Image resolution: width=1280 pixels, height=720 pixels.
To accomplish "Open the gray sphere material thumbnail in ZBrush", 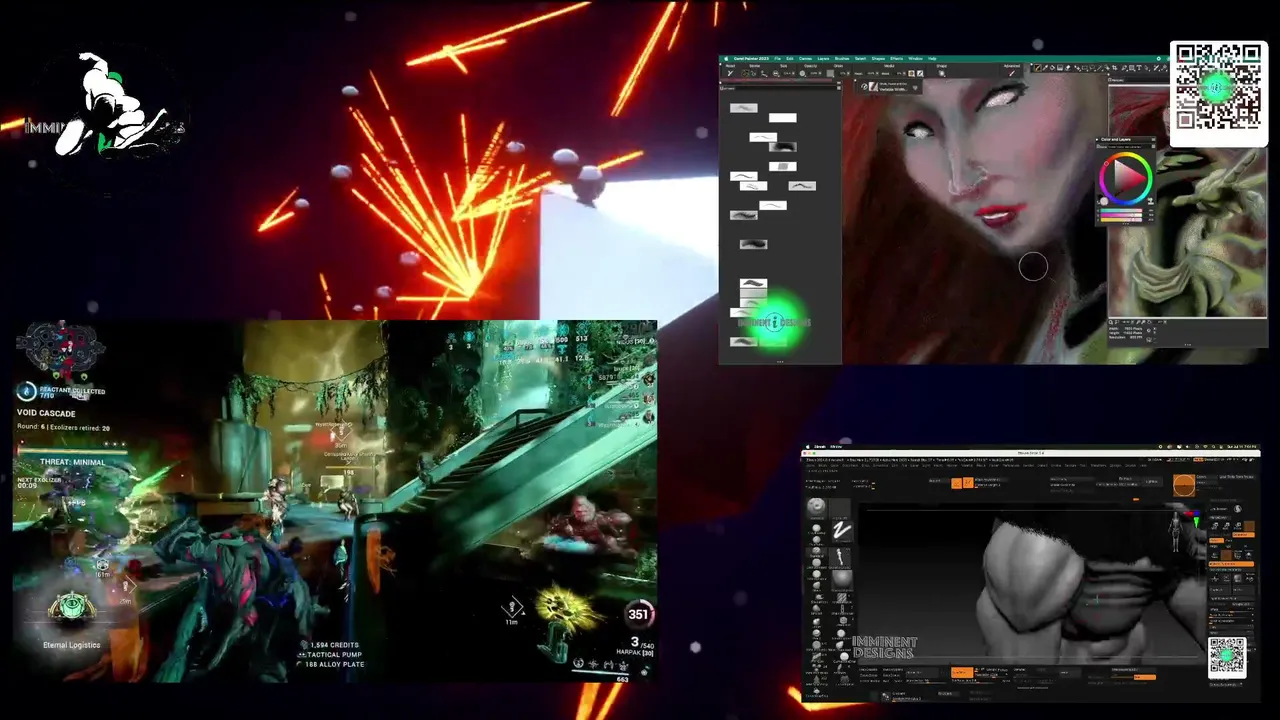I will (x=841, y=579).
